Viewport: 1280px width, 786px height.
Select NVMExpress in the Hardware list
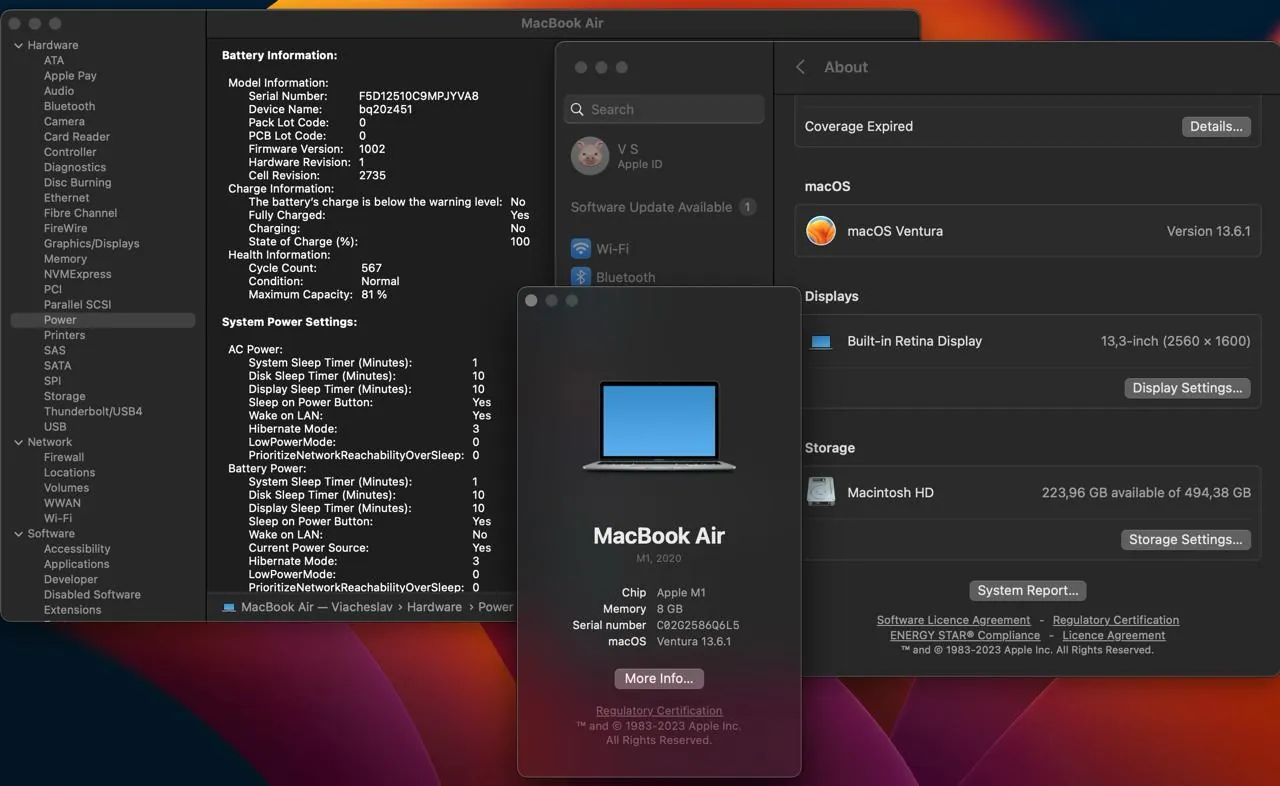[x=78, y=274]
